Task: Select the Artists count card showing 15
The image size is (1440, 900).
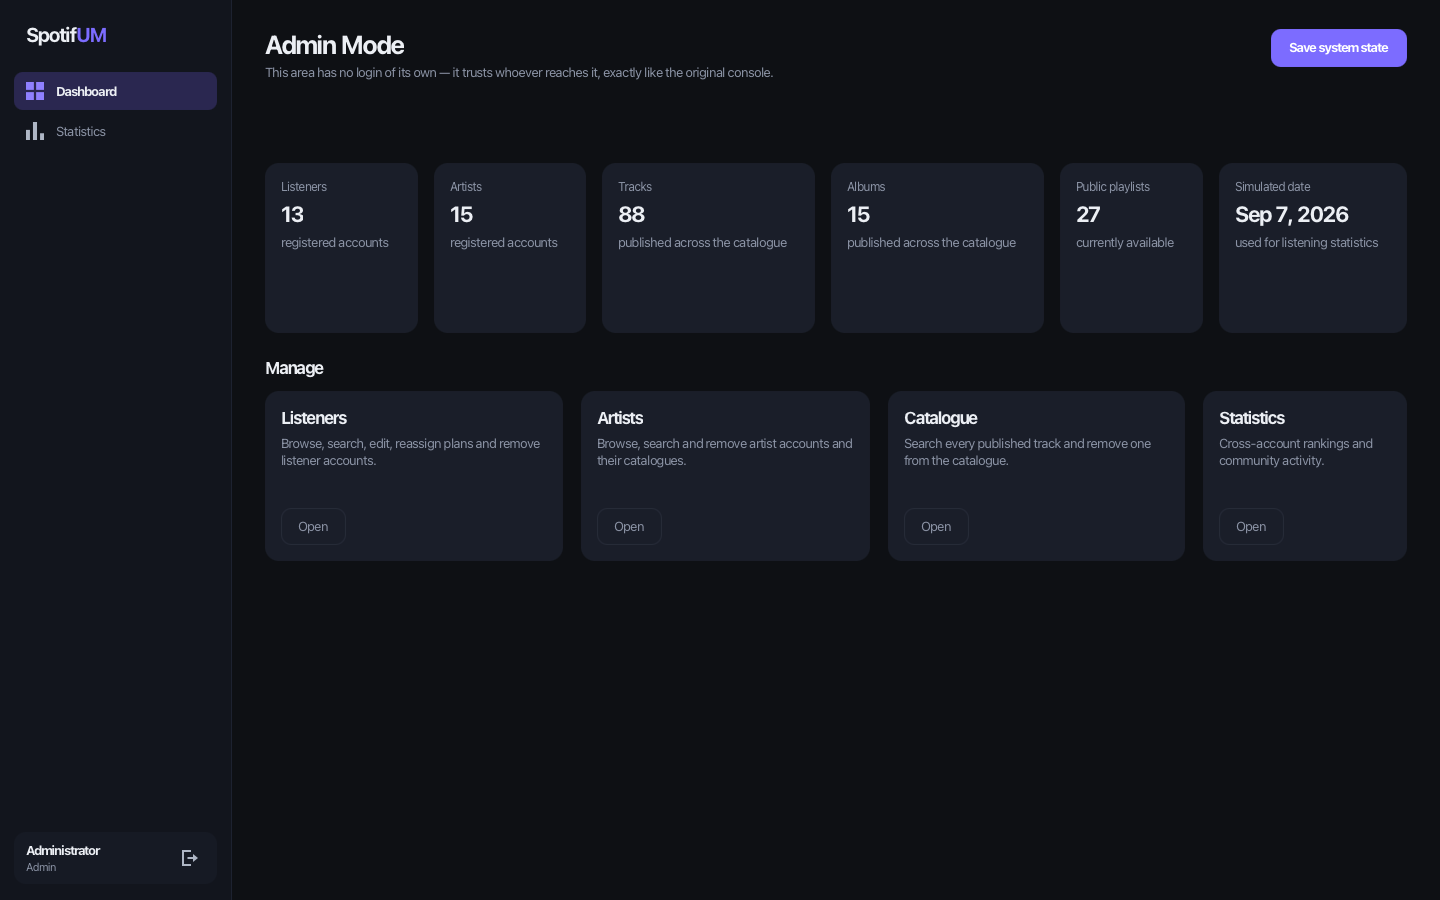Action: pos(510,248)
